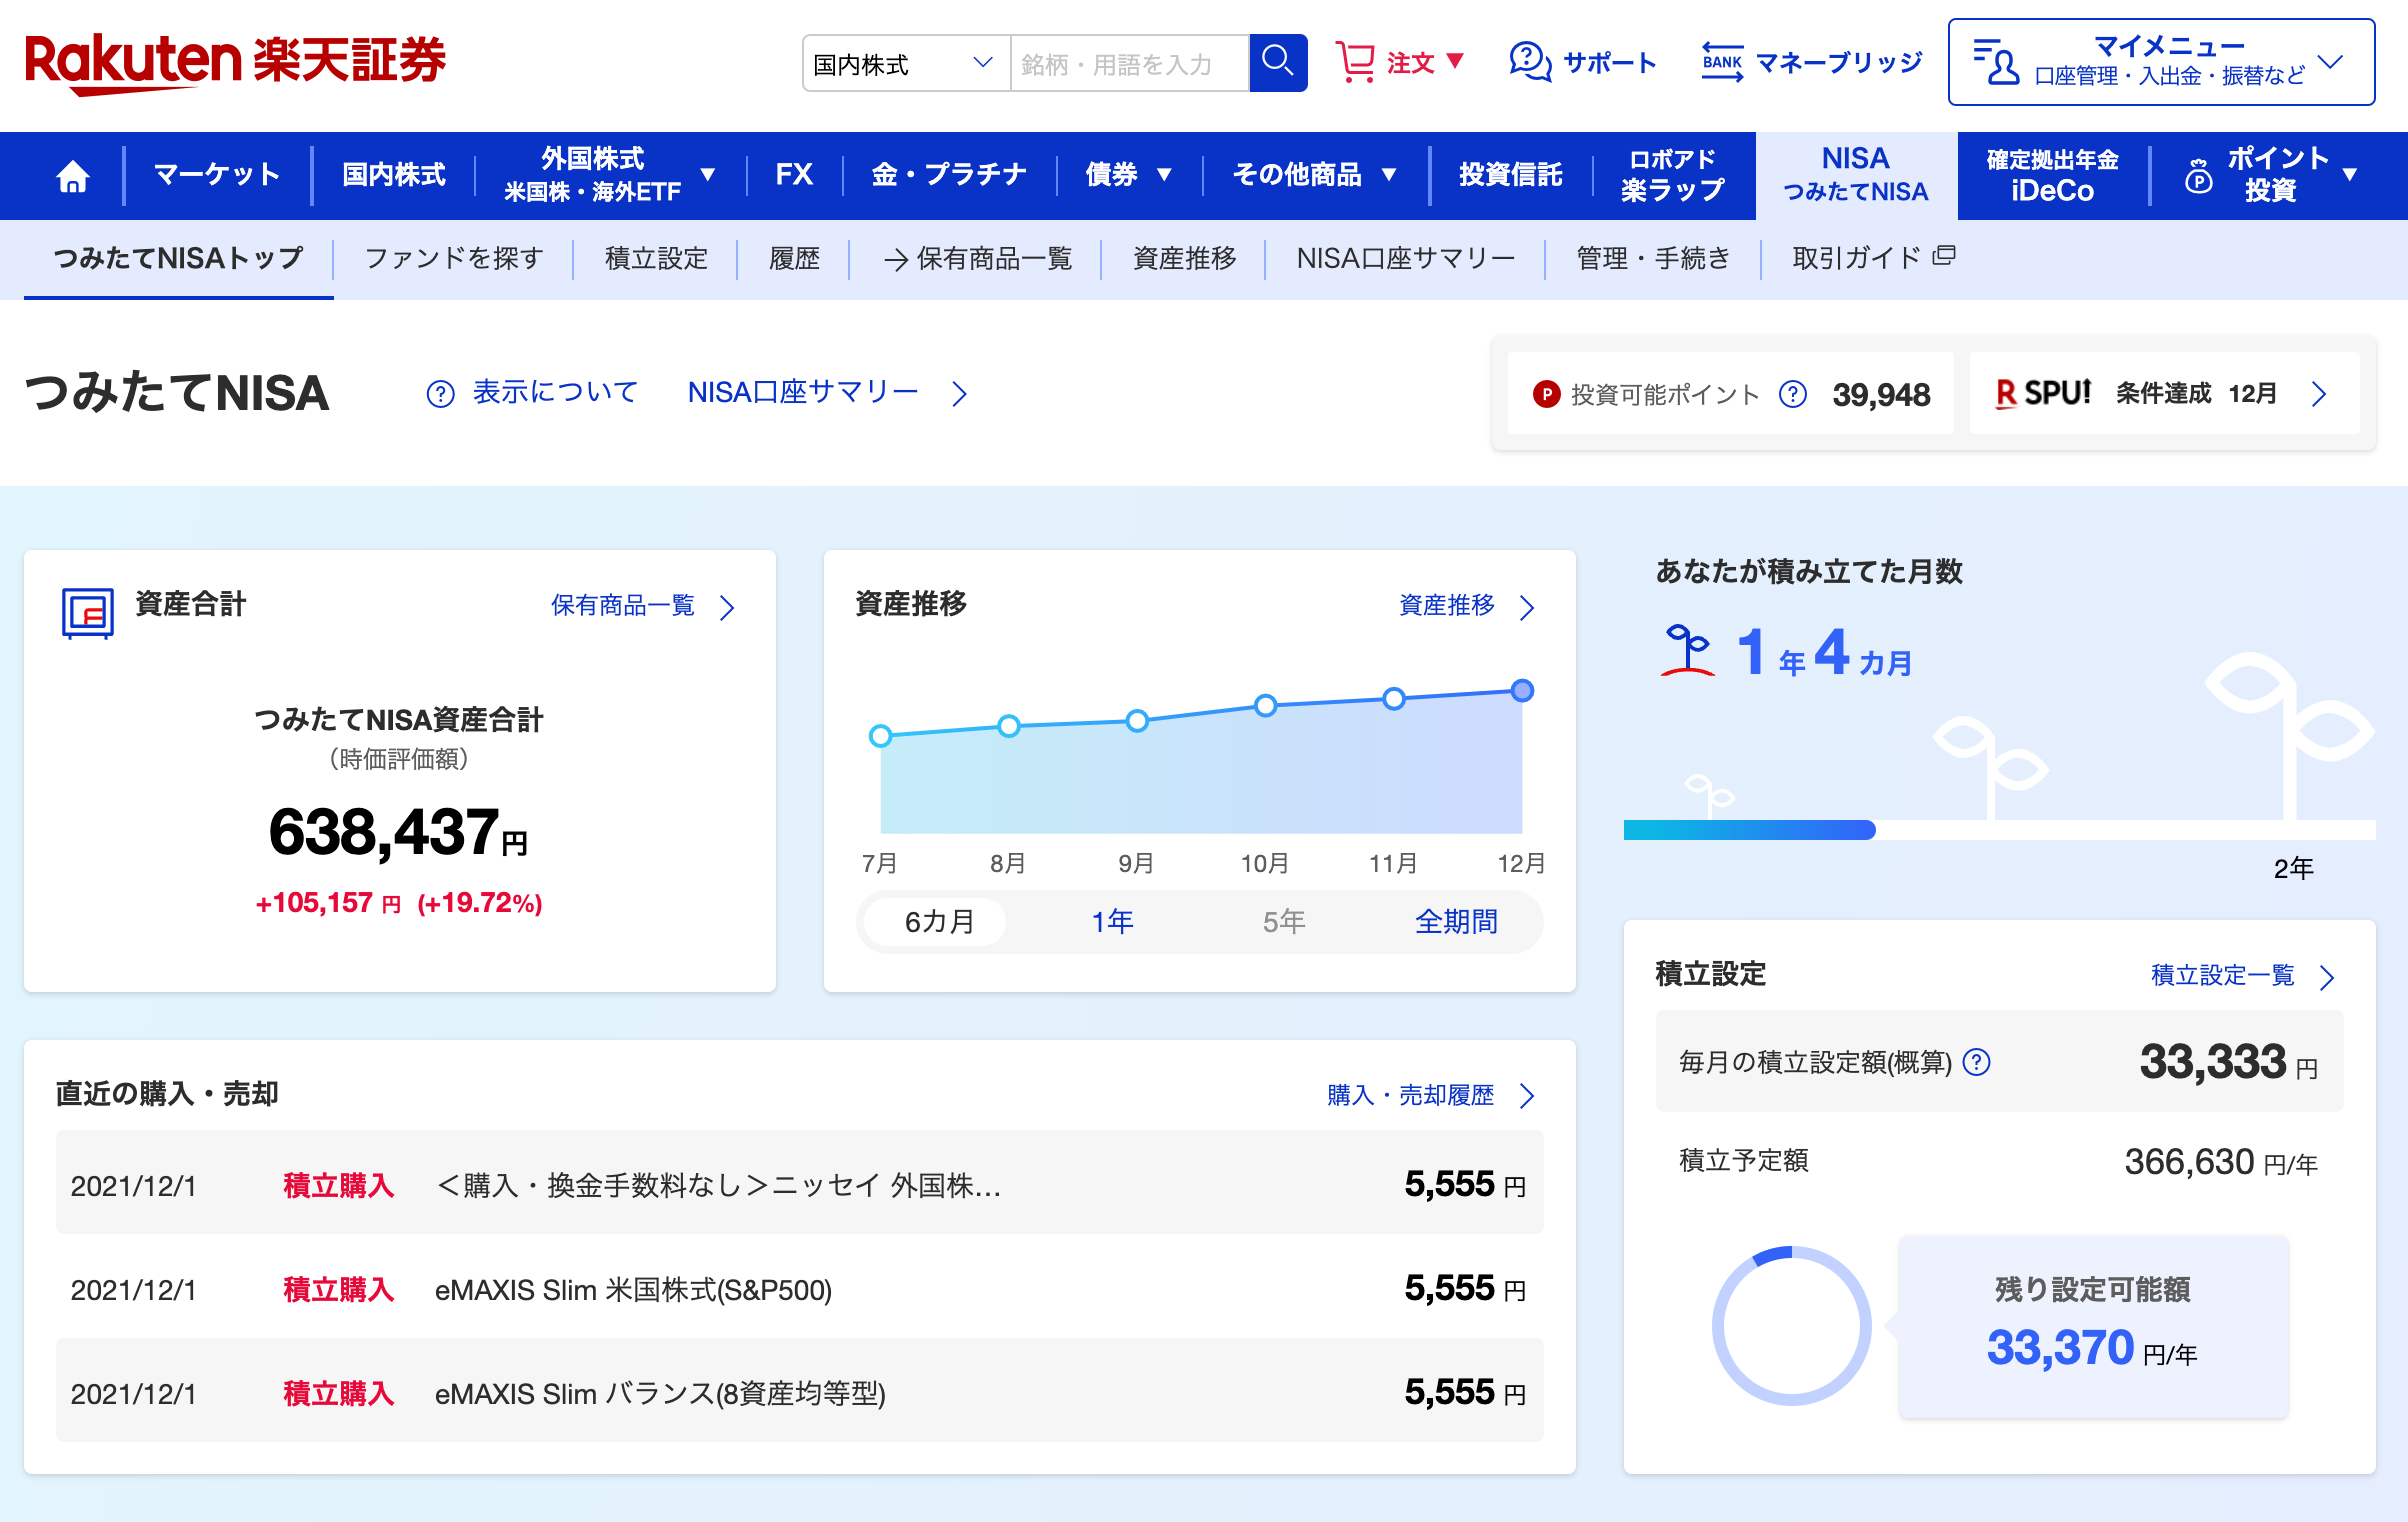The image size is (2408, 1522).
Task: Click the red P point icon
Action: coord(1546,394)
